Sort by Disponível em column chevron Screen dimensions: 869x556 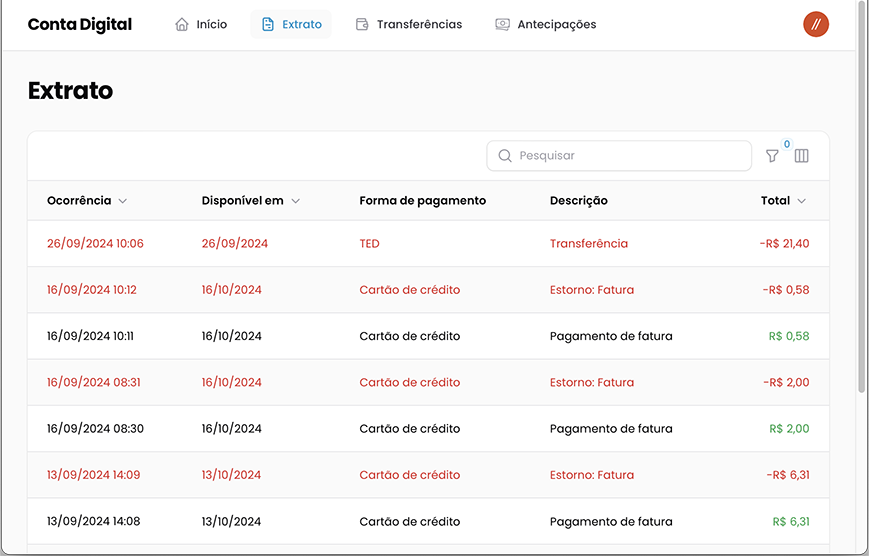pos(295,201)
